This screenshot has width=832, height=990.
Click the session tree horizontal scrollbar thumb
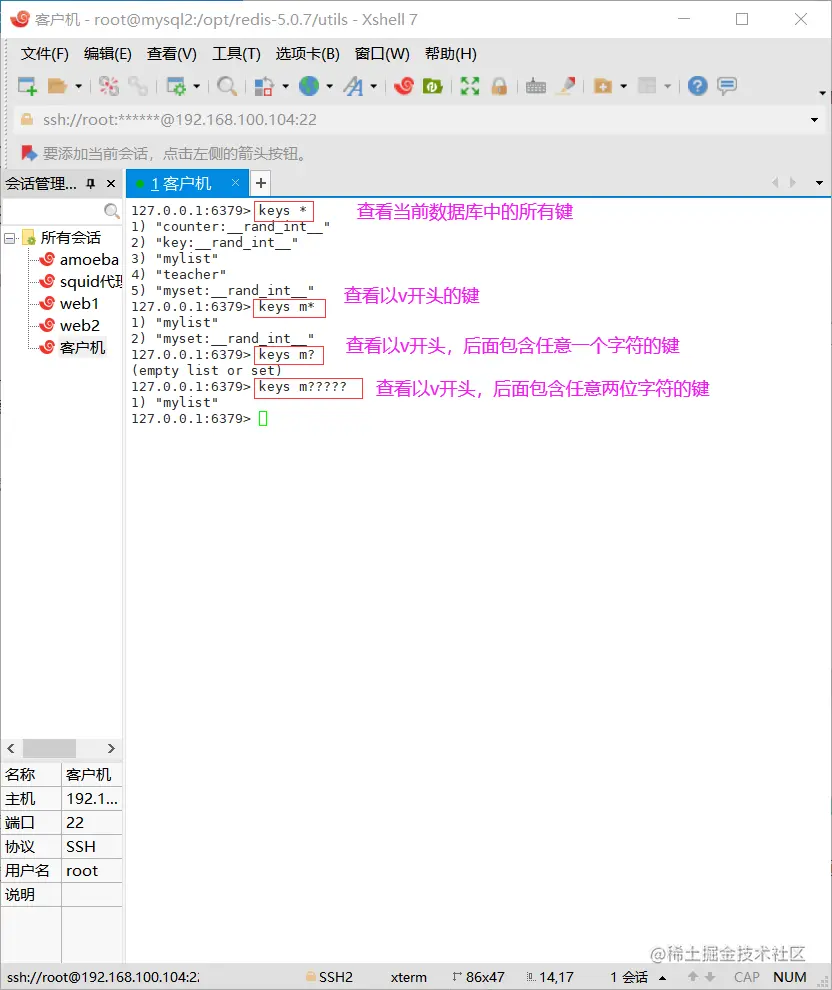coord(49,749)
